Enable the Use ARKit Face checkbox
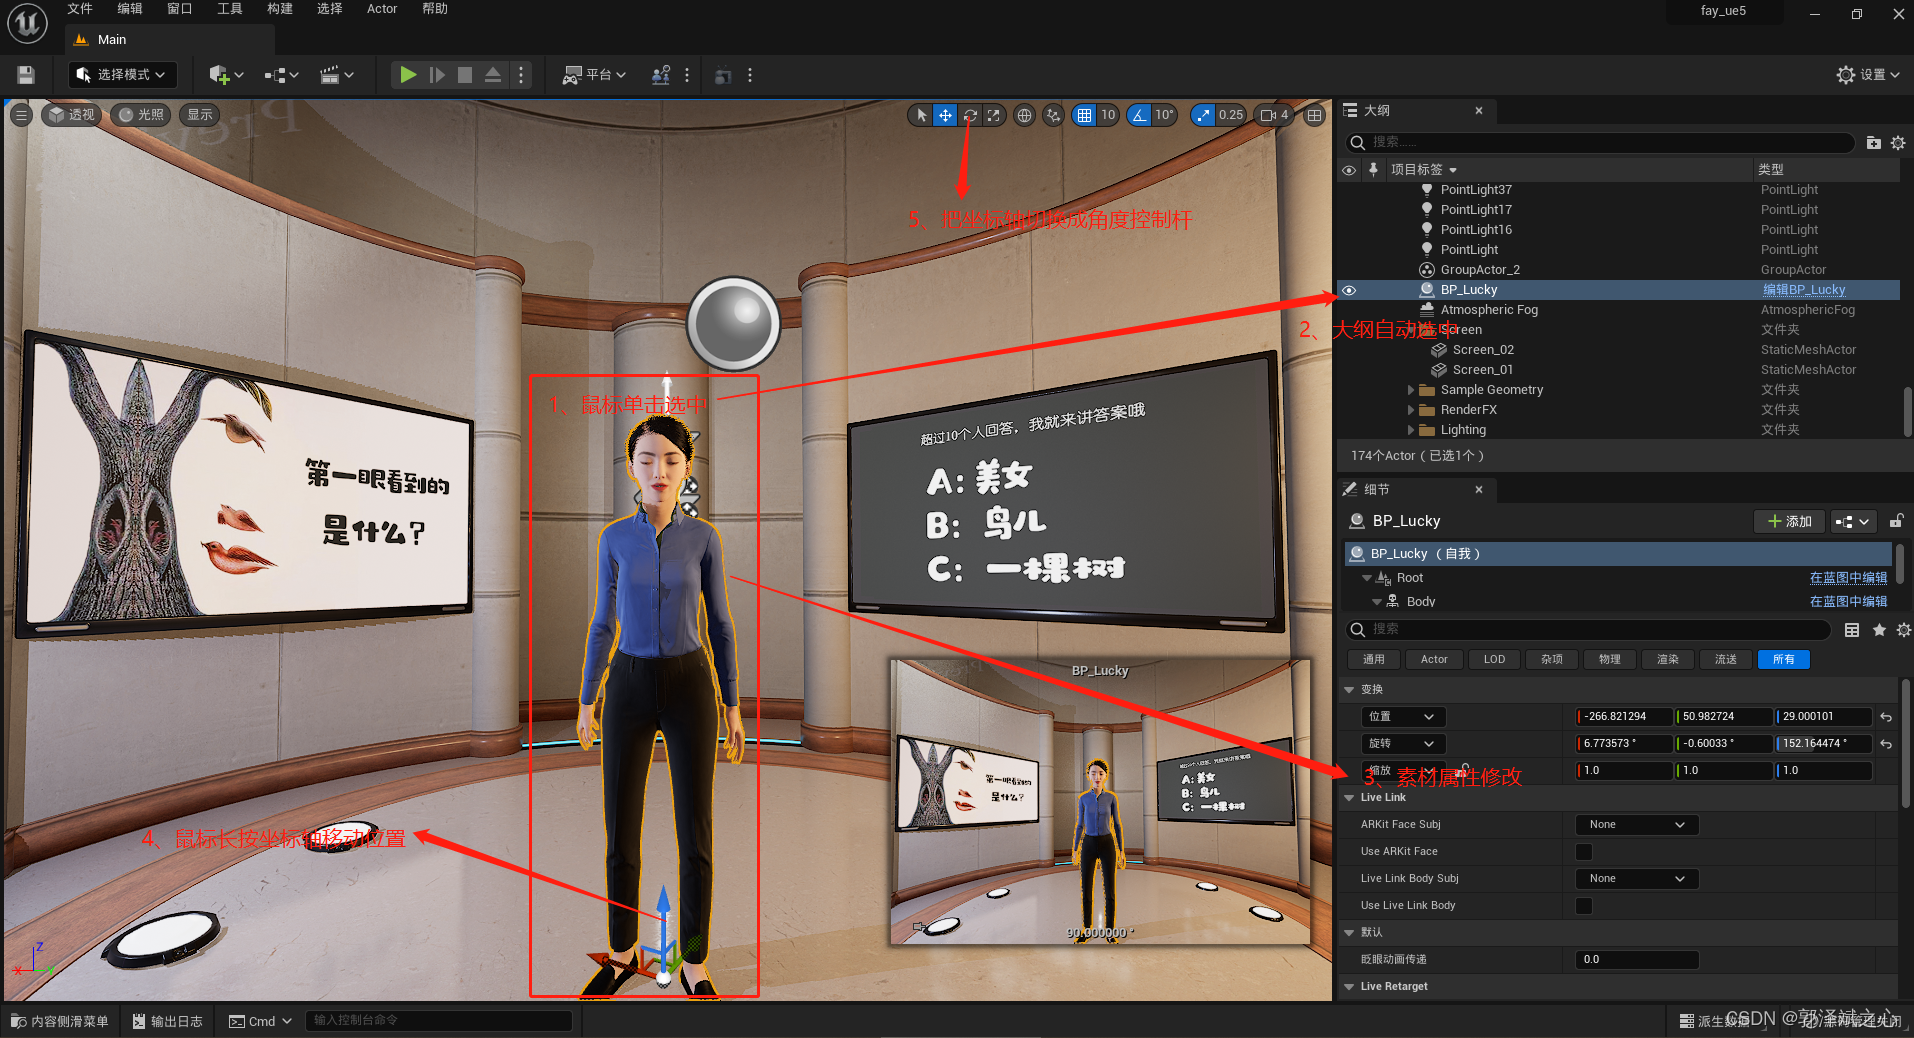The image size is (1914, 1038). click(1584, 852)
